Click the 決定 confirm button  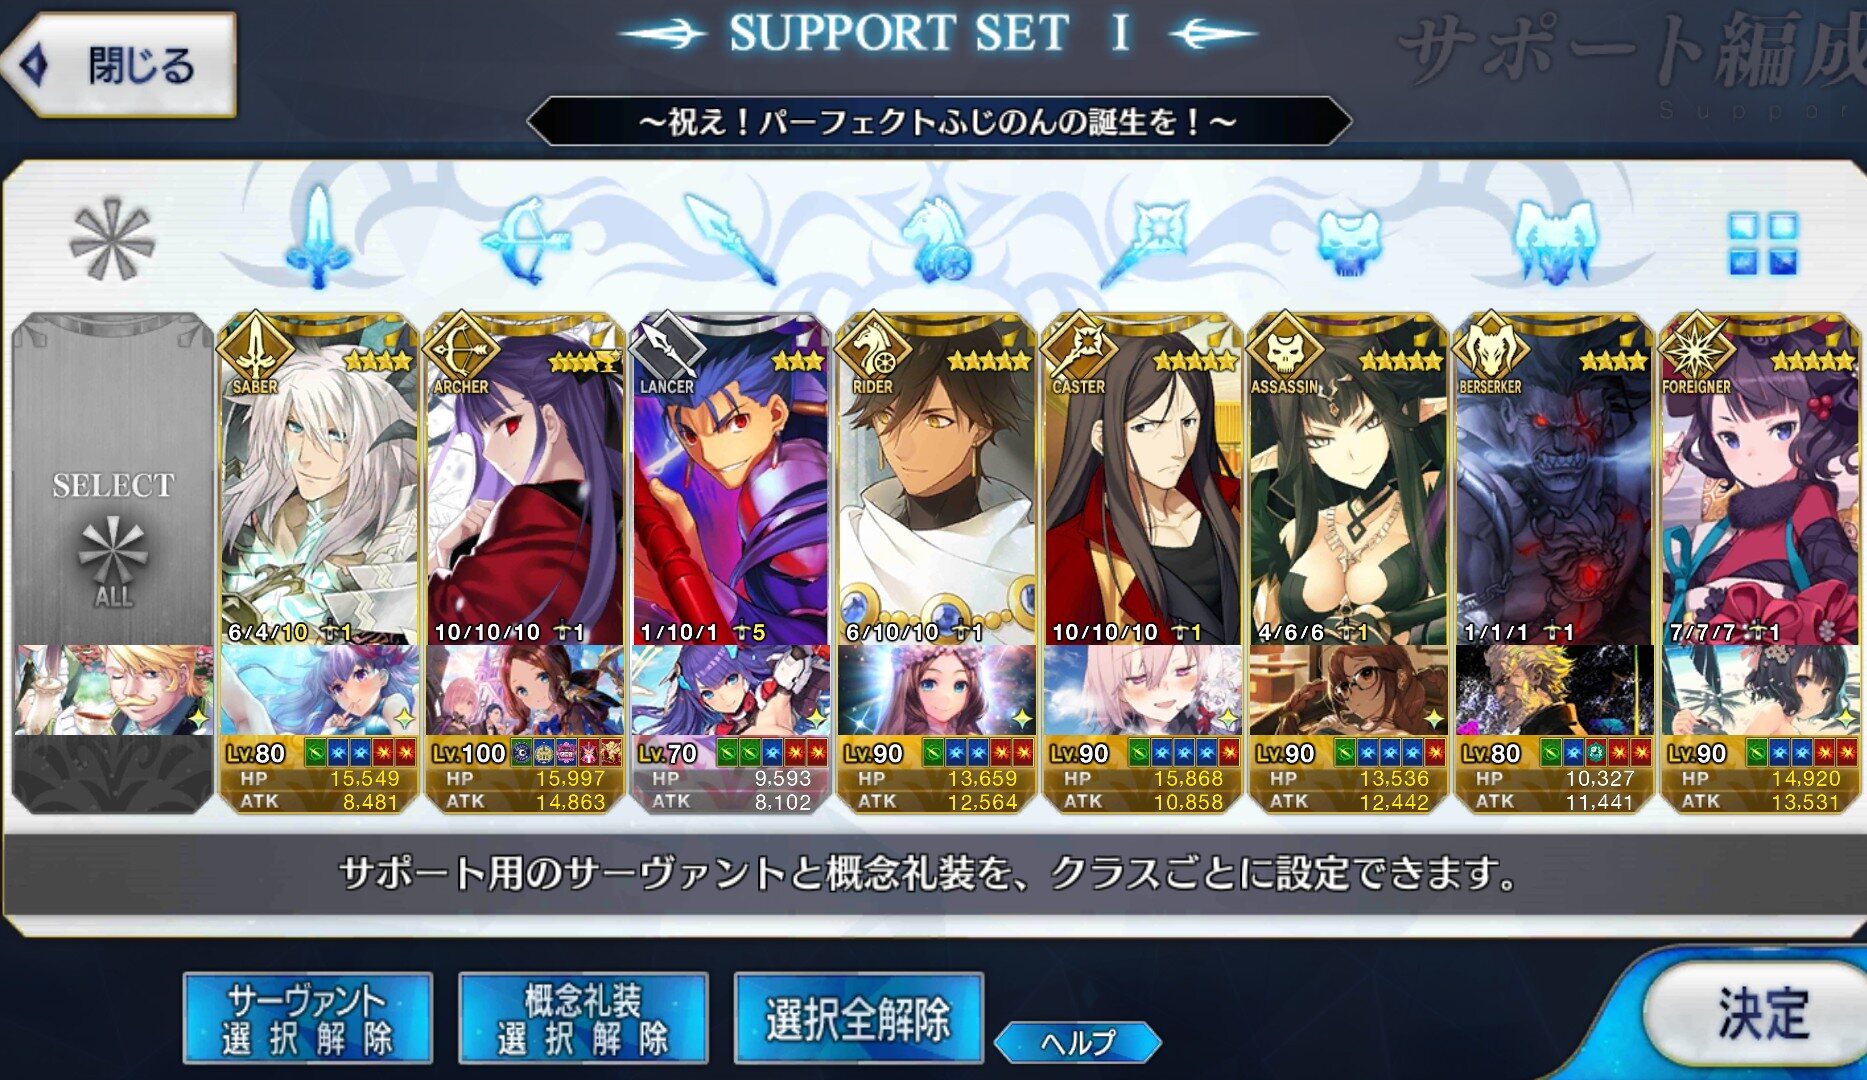point(1760,1014)
